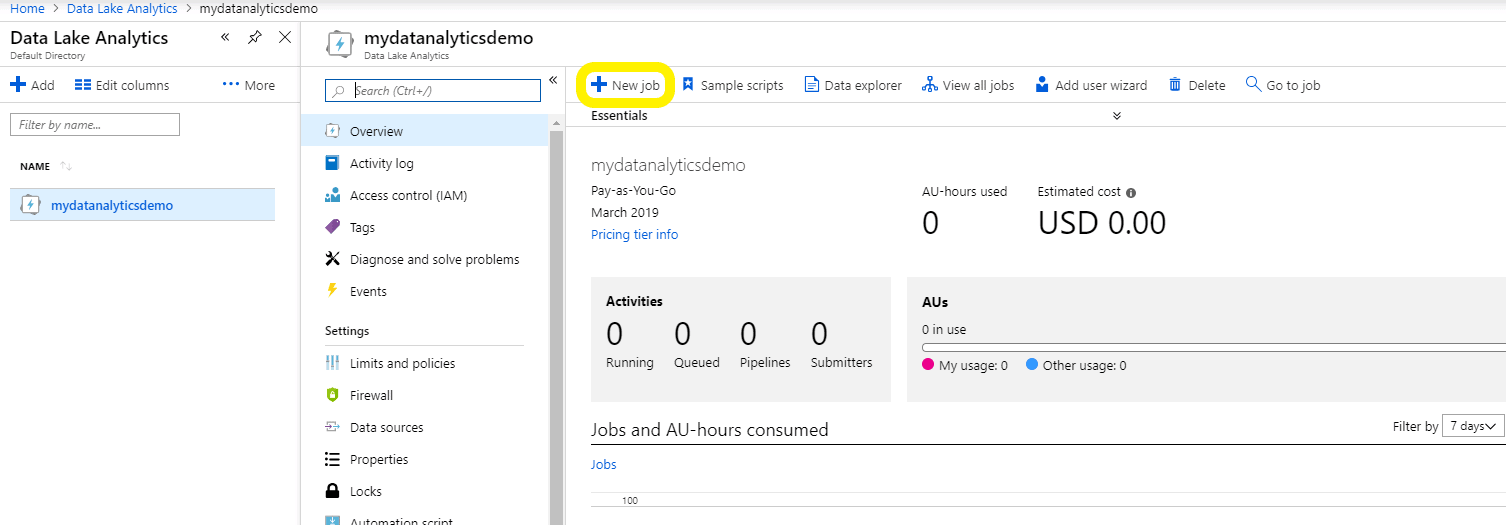Screen dimensions: 1506x525
Task: Click the Overview icon in the menu
Action: click(333, 131)
